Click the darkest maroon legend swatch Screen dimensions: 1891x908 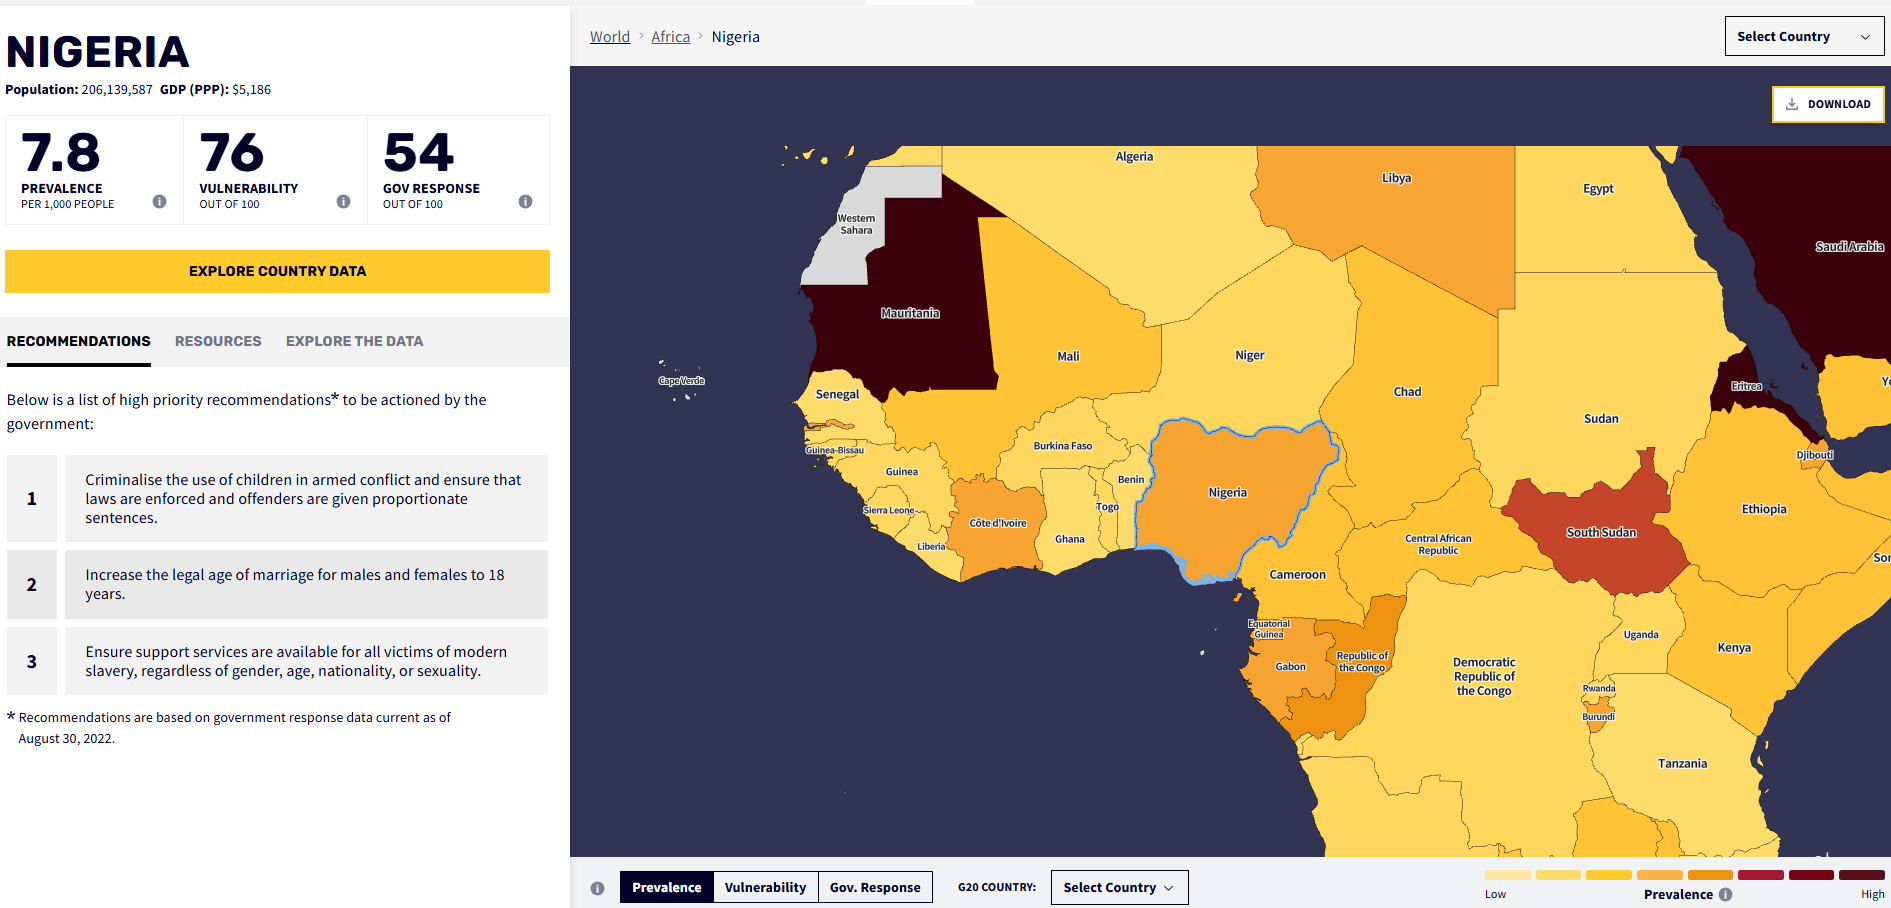pos(1862,875)
